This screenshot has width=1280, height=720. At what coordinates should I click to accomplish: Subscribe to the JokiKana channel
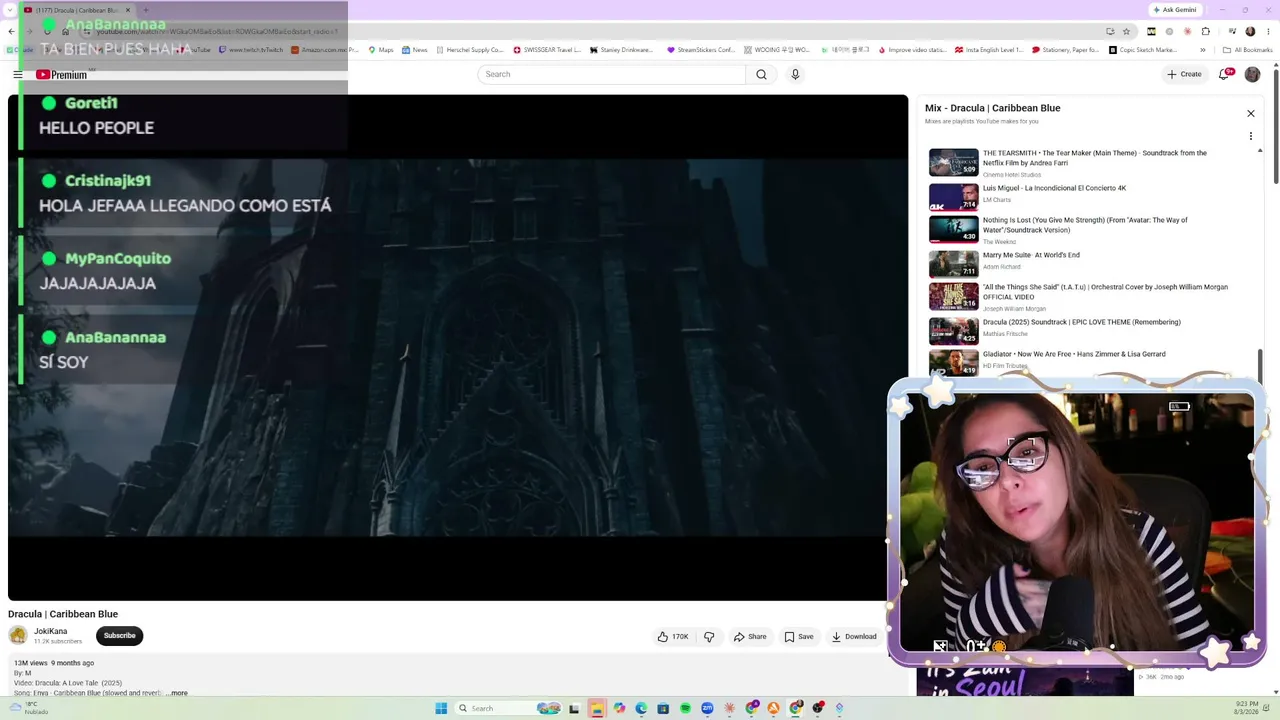(119, 636)
